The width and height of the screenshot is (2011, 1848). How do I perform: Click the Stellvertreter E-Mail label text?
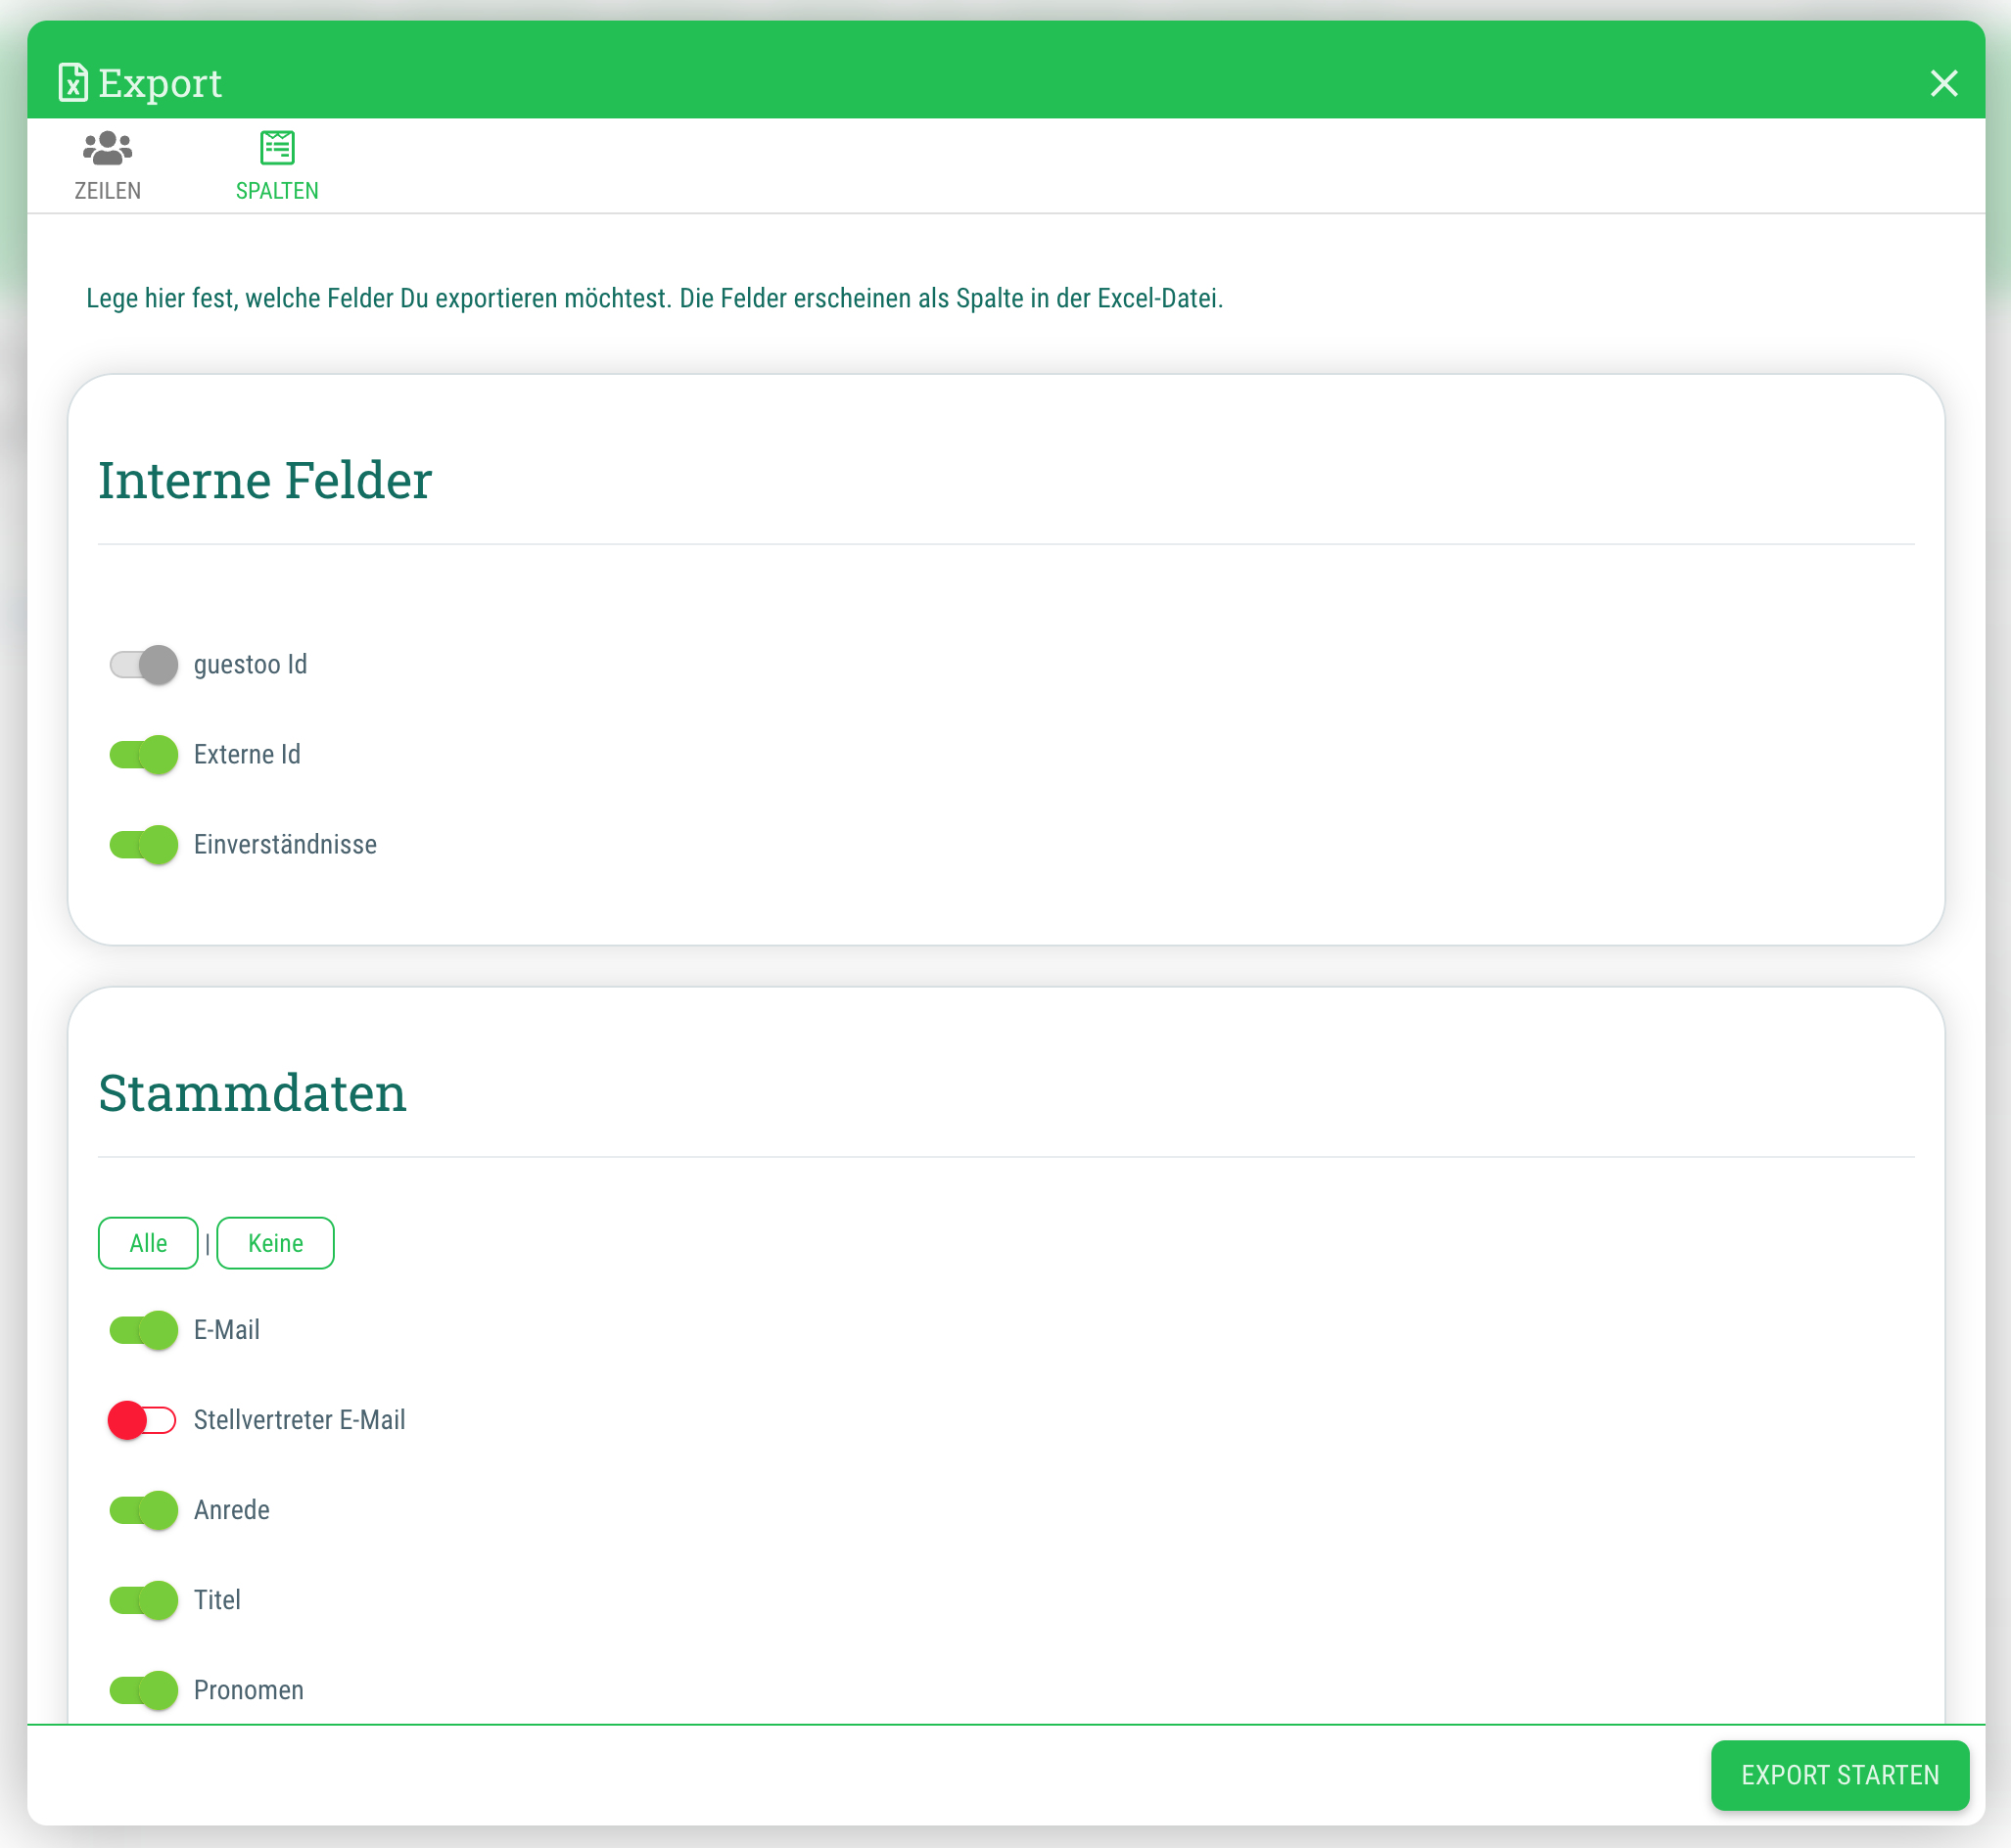coord(299,1420)
